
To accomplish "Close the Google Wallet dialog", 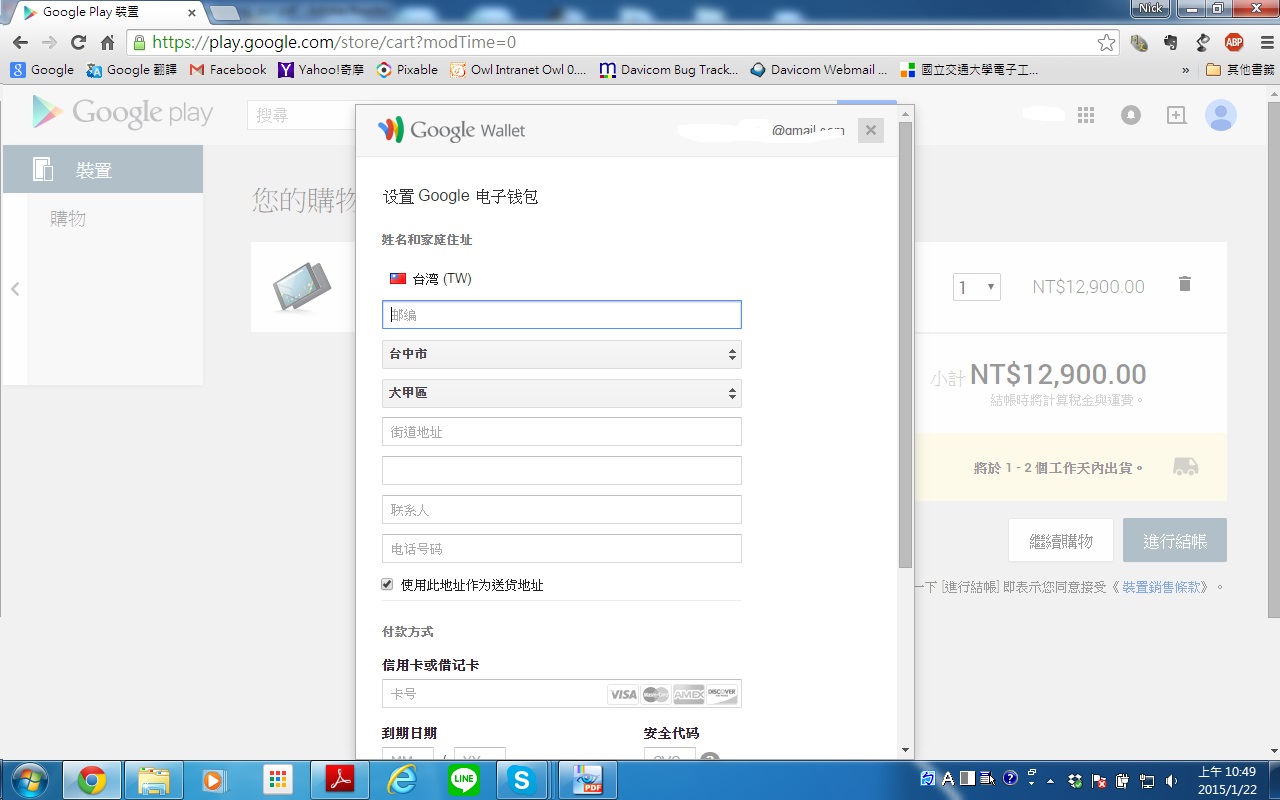I will point(871,130).
